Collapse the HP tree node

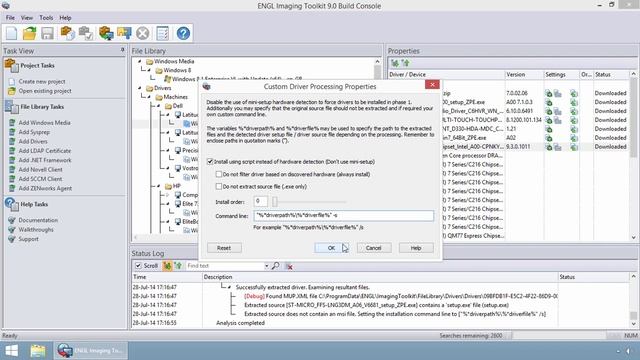pos(158,186)
